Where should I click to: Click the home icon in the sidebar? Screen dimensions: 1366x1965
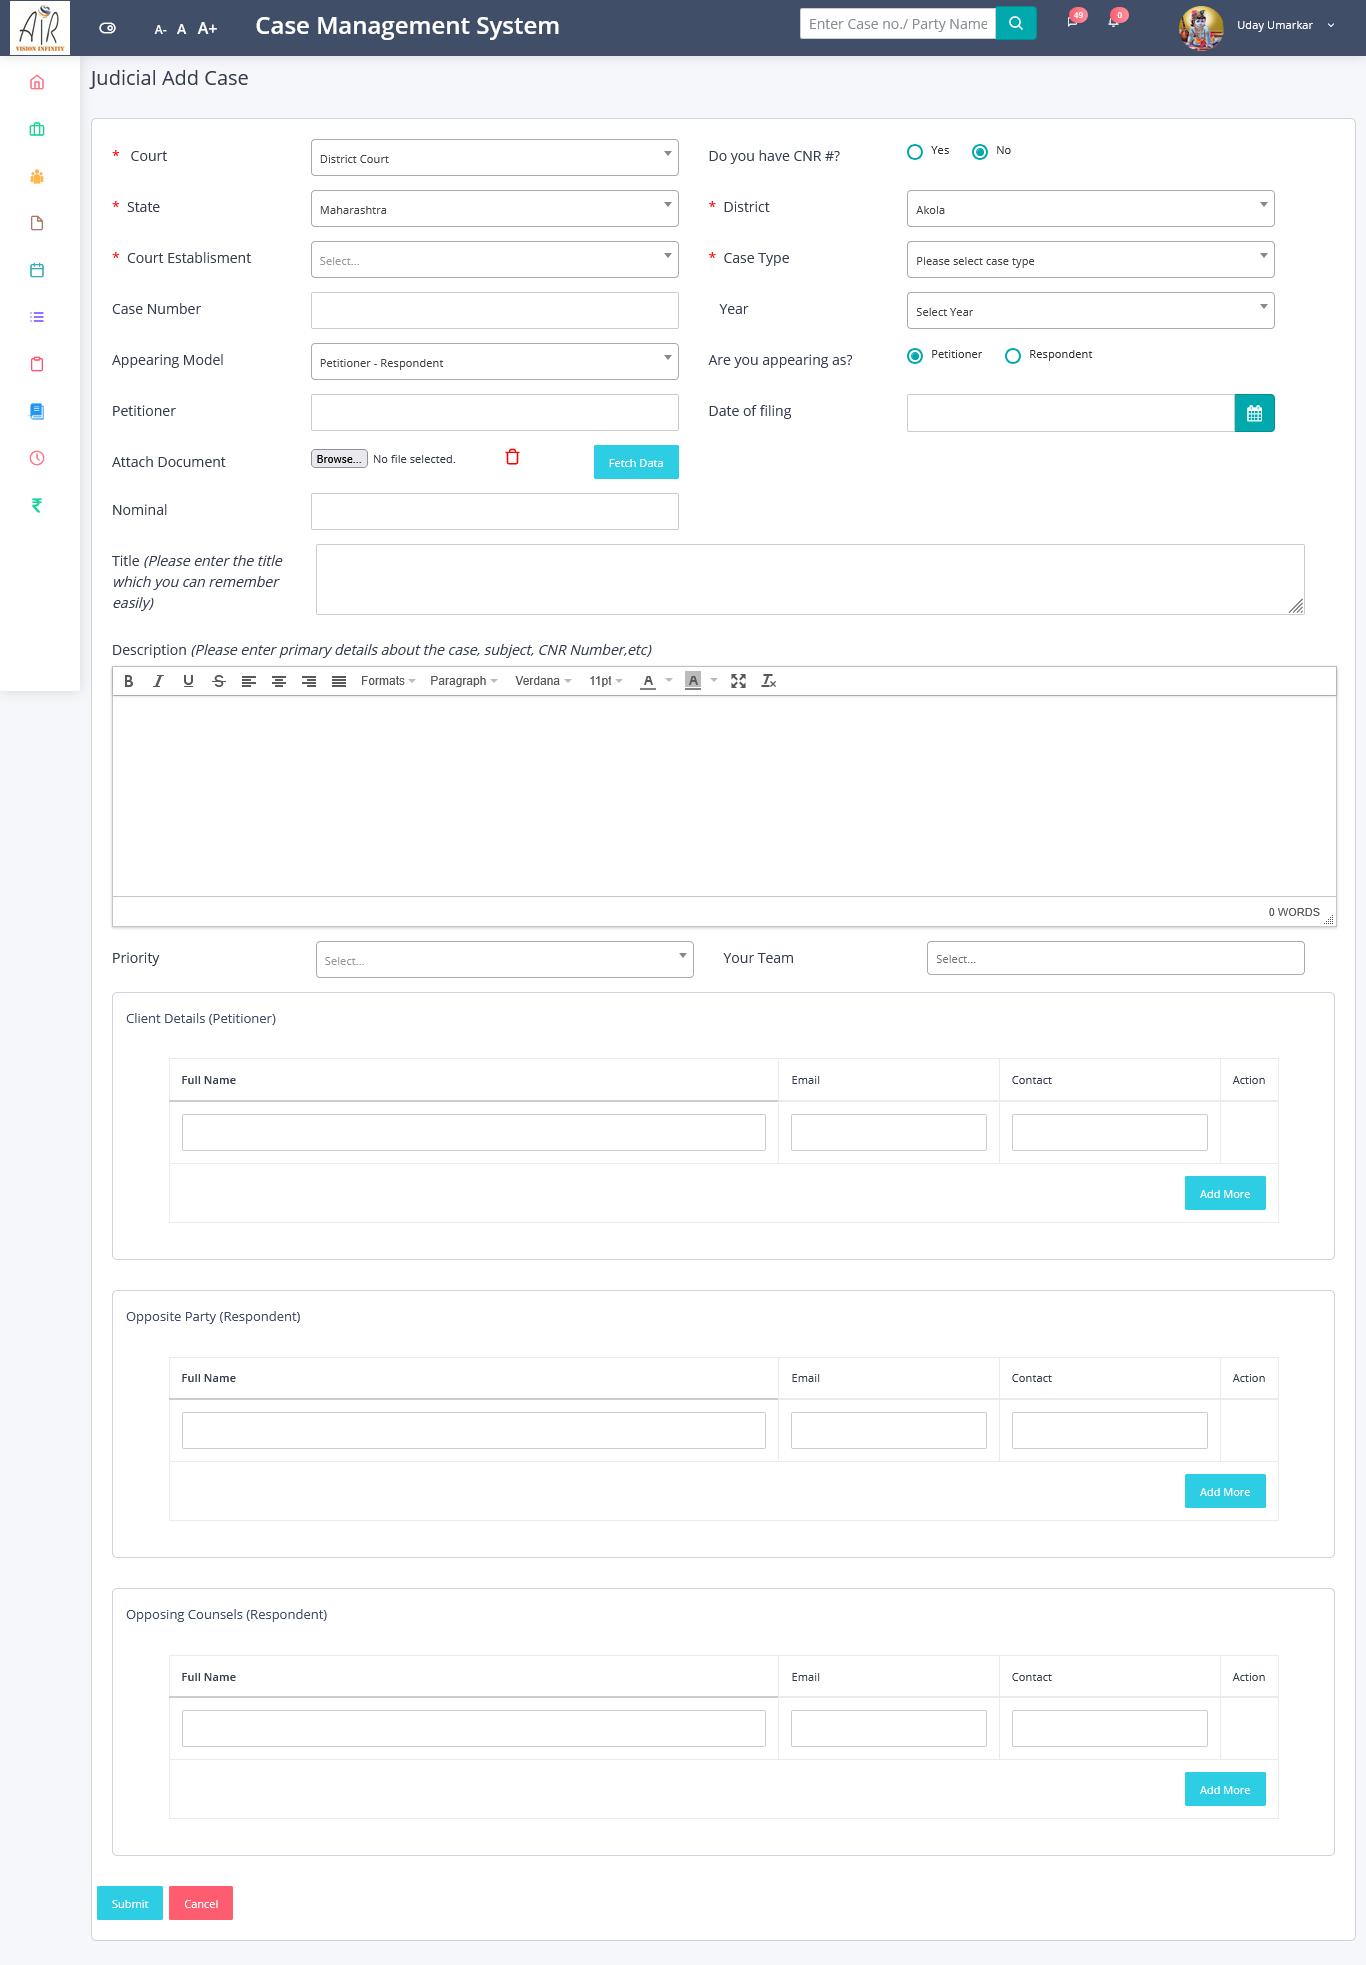[37, 82]
